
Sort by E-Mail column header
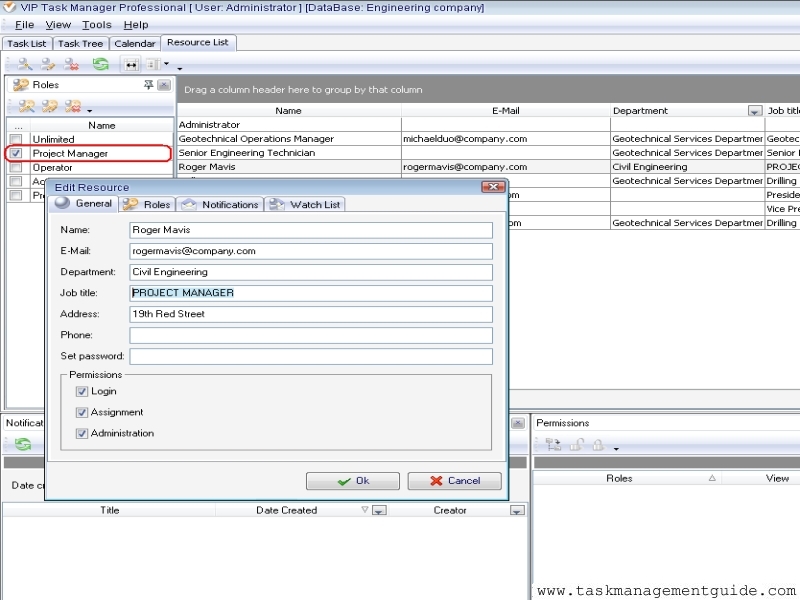pos(506,111)
